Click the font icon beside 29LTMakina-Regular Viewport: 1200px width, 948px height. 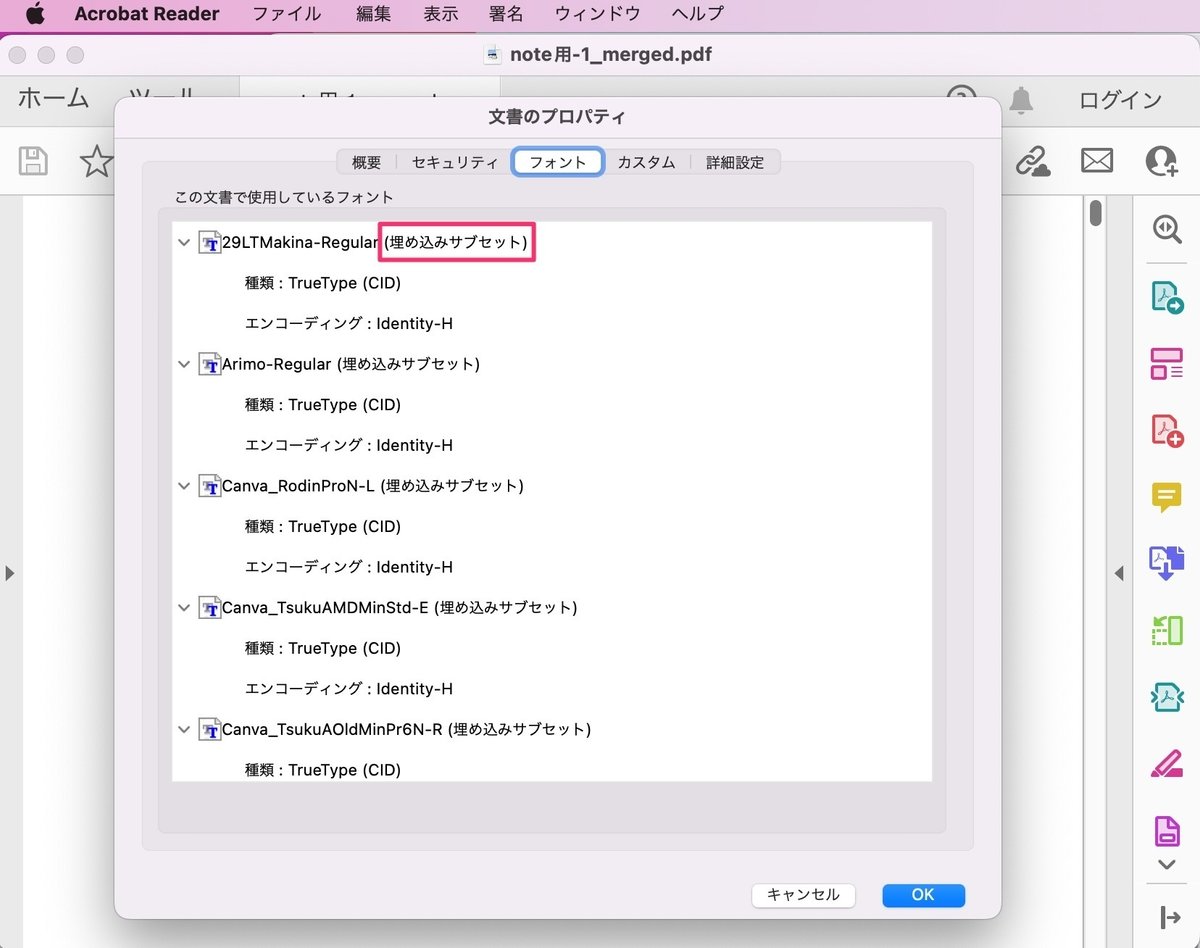point(209,243)
